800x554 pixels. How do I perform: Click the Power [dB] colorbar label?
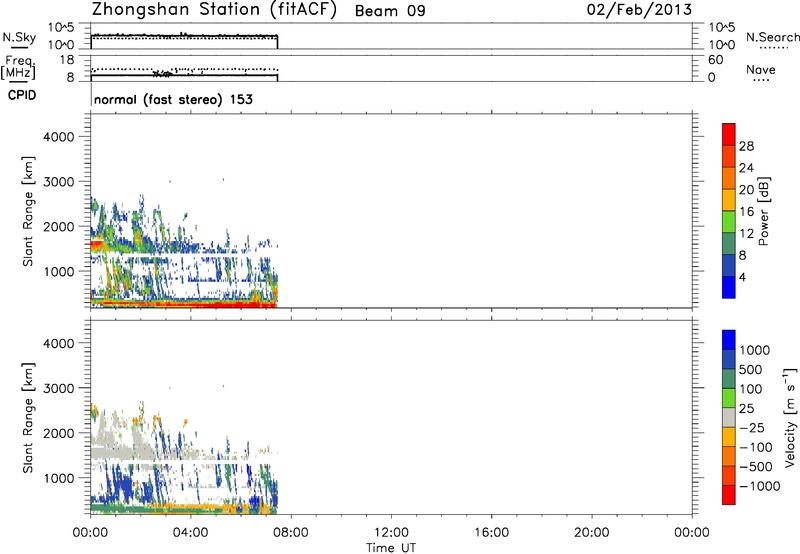tap(763, 211)
